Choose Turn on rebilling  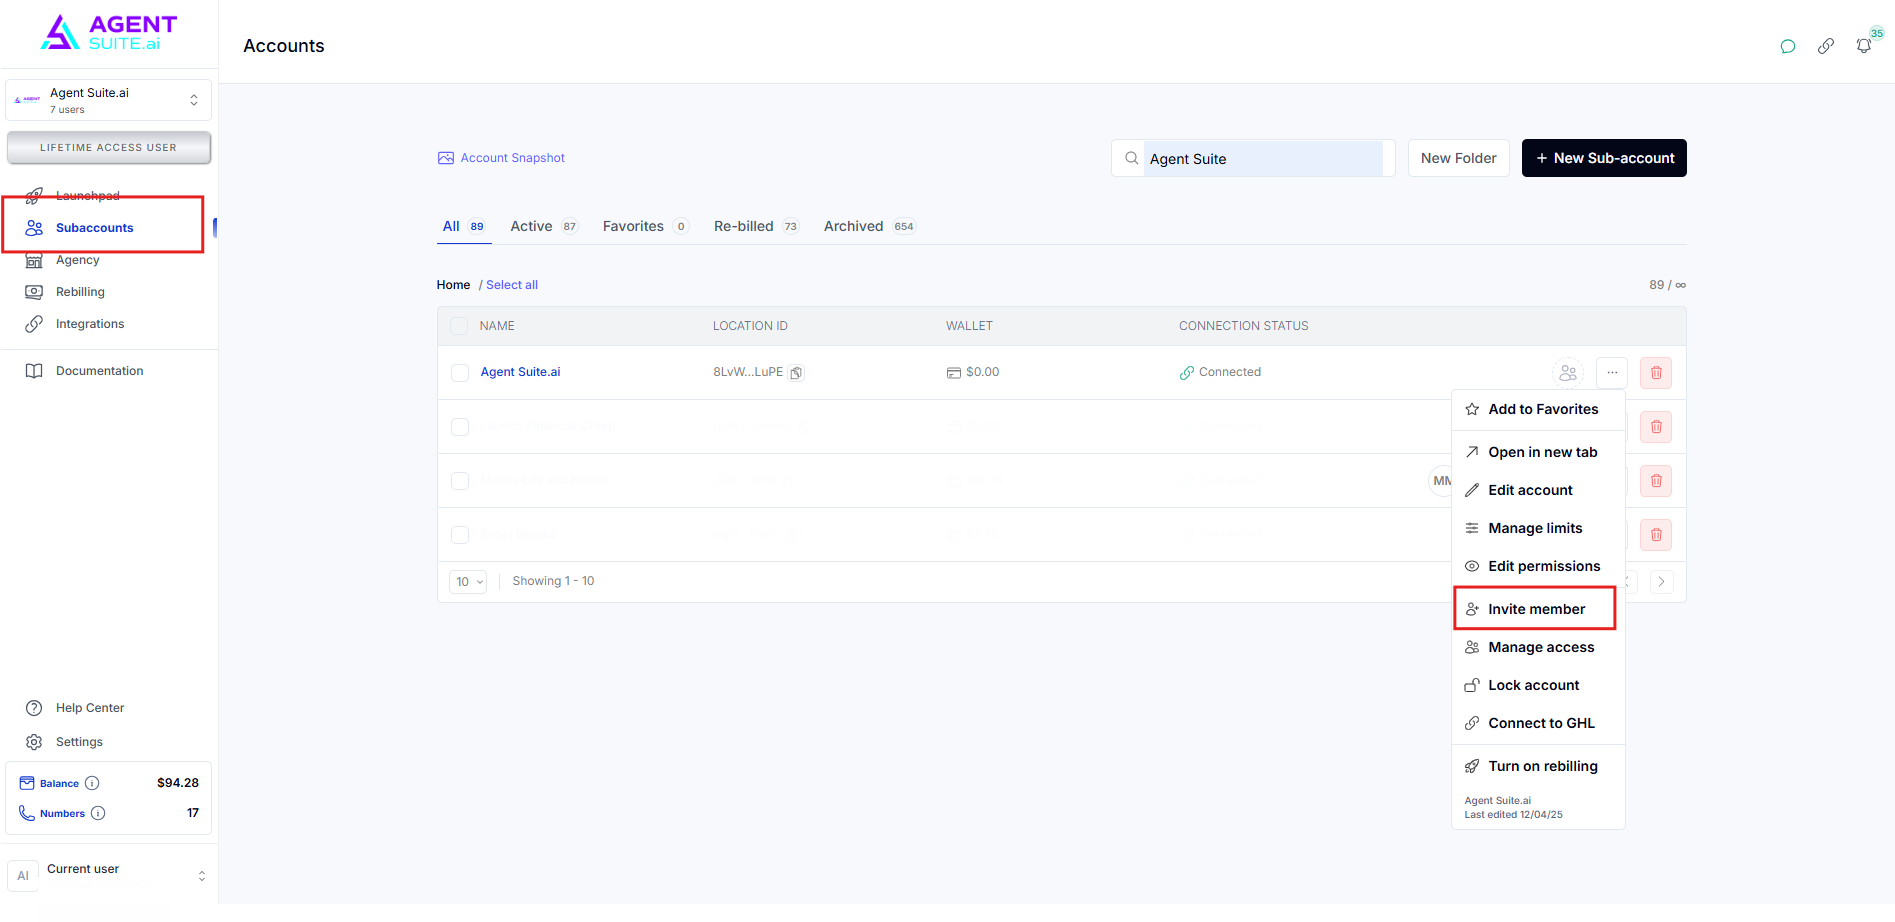1538,766
